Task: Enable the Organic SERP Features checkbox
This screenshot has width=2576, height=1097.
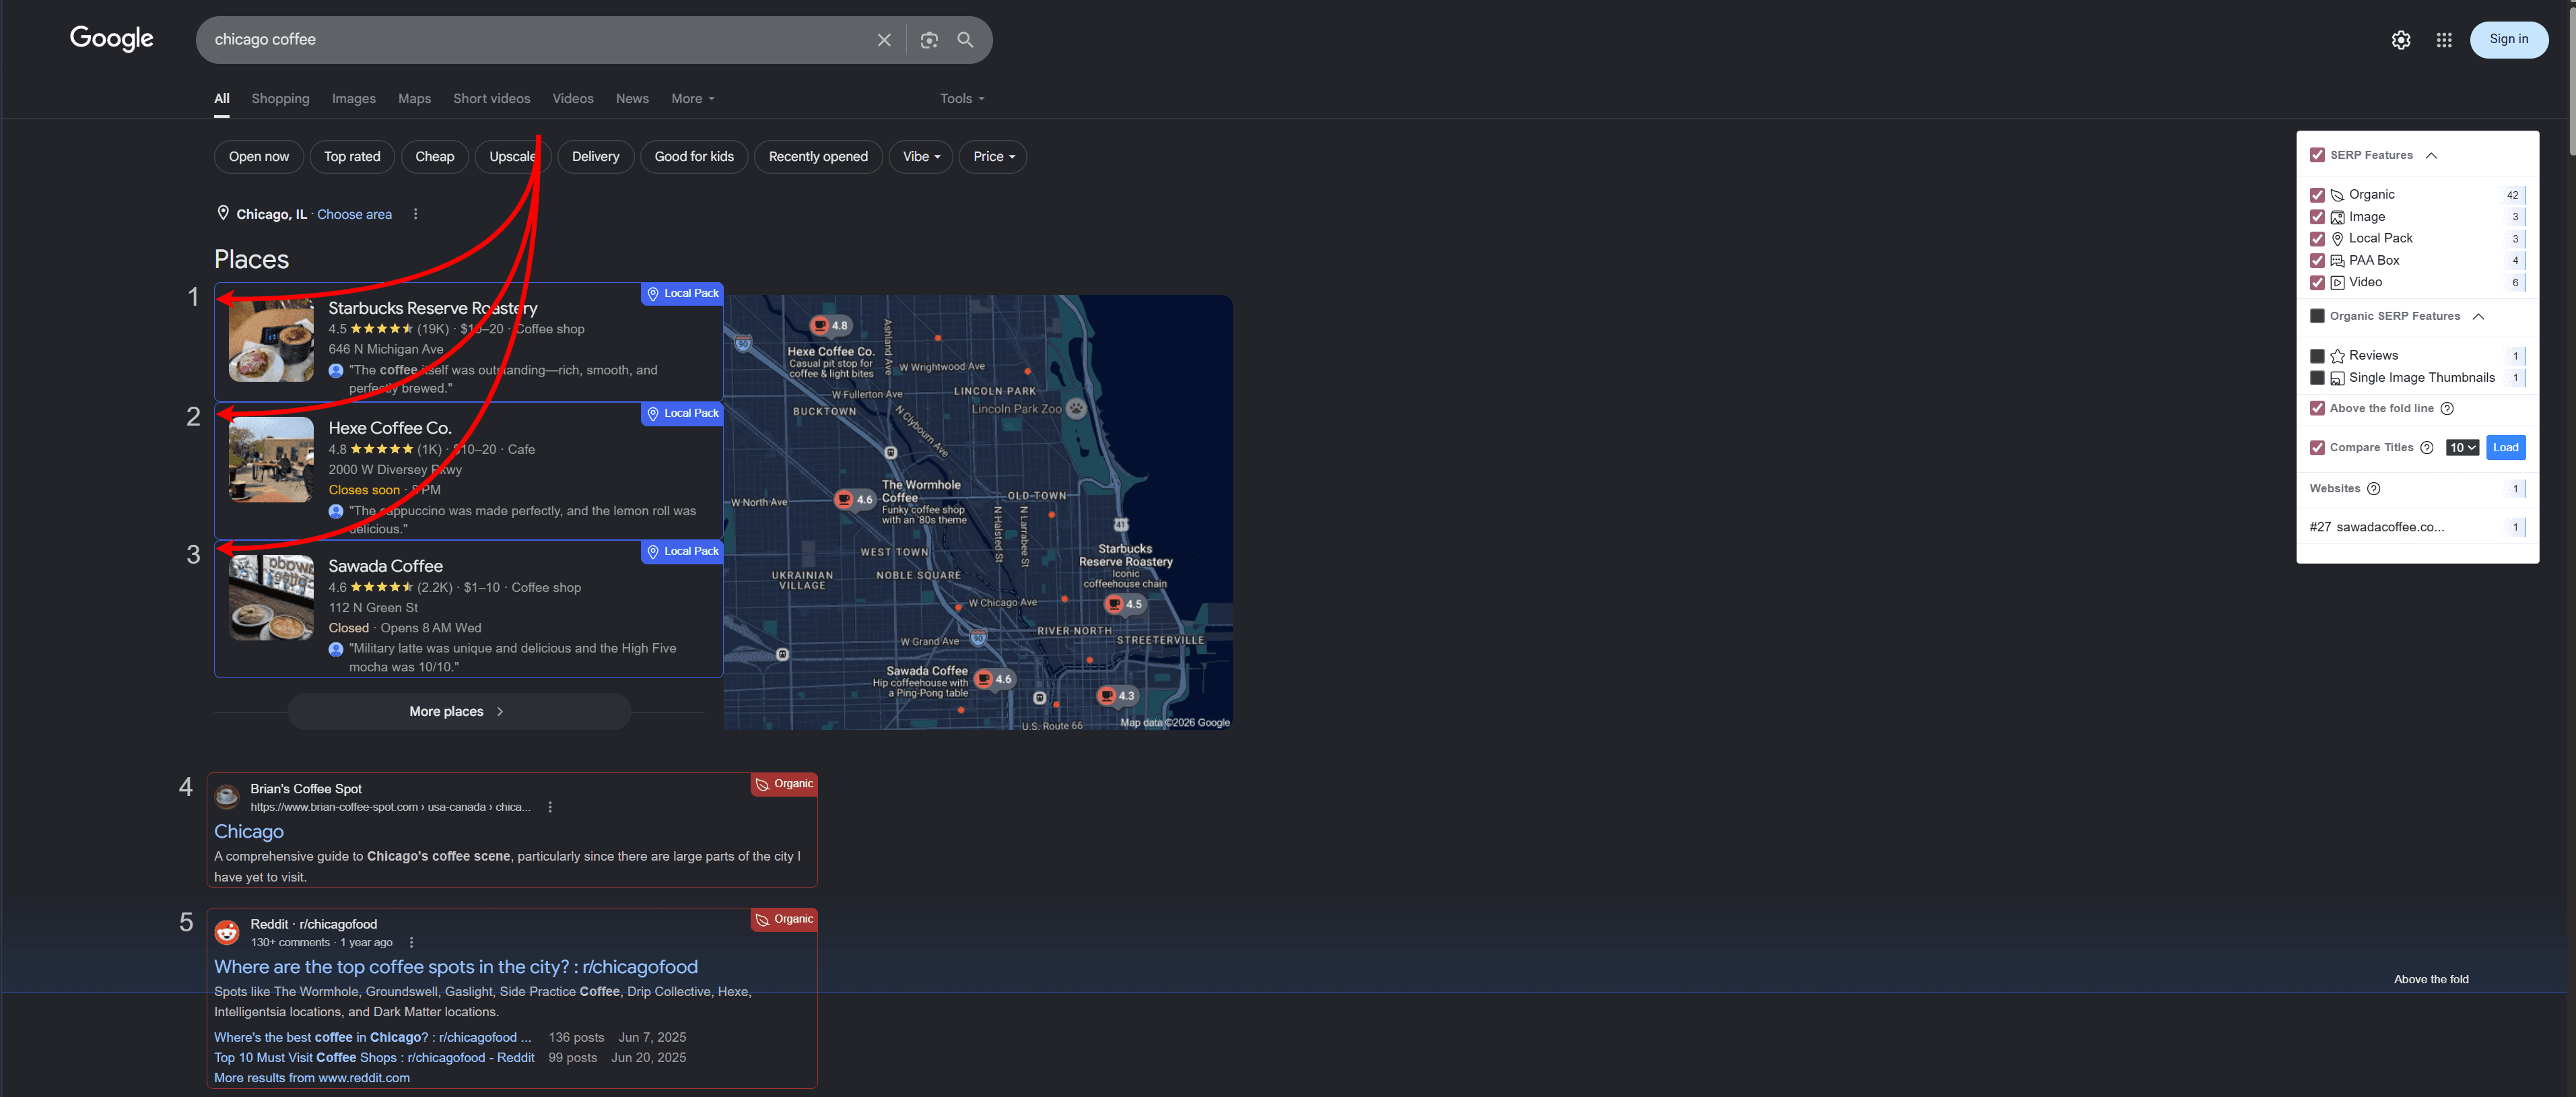Action: 2317,316
